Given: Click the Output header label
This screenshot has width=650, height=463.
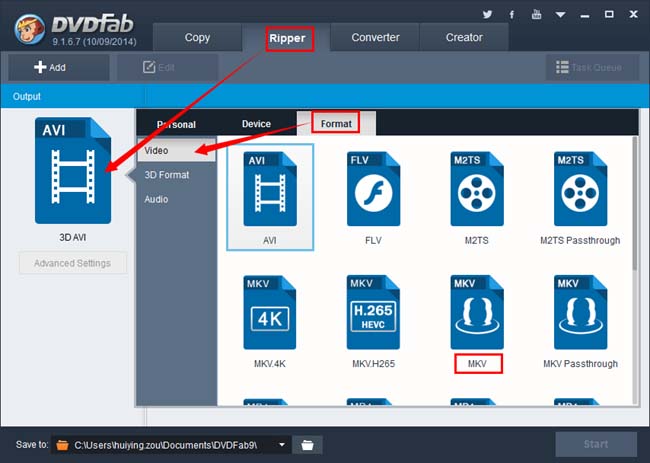Looking at the screenshot, I should pyautogui.click(x=27, y=97).
